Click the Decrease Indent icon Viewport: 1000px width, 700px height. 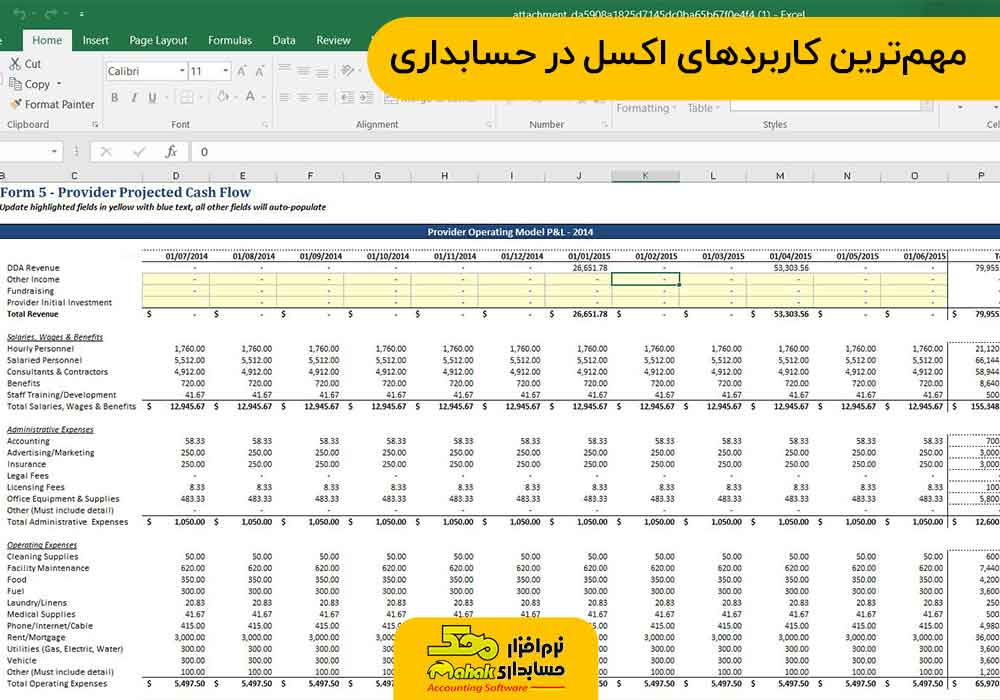(x=347, y=98)
